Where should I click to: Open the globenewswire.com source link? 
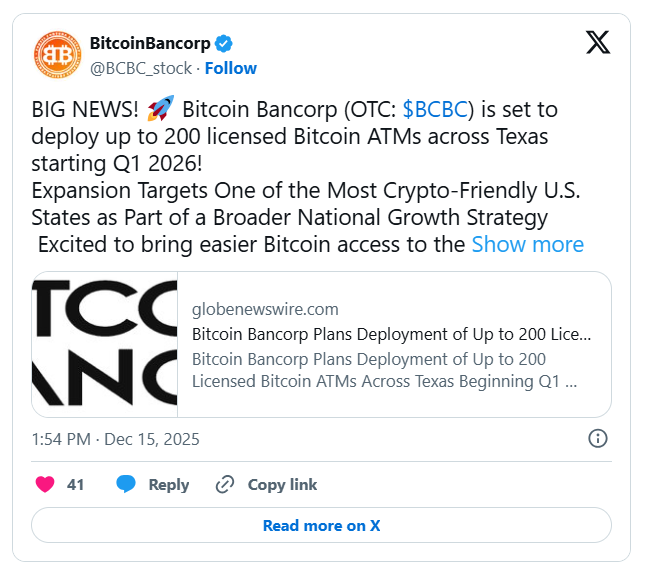coord(265,309)
